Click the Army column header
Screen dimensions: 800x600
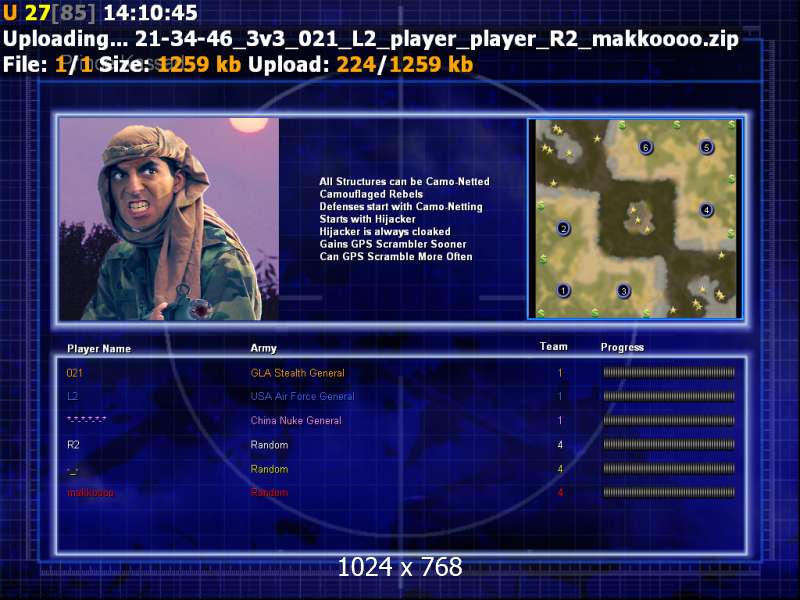[x=263, y=348]
